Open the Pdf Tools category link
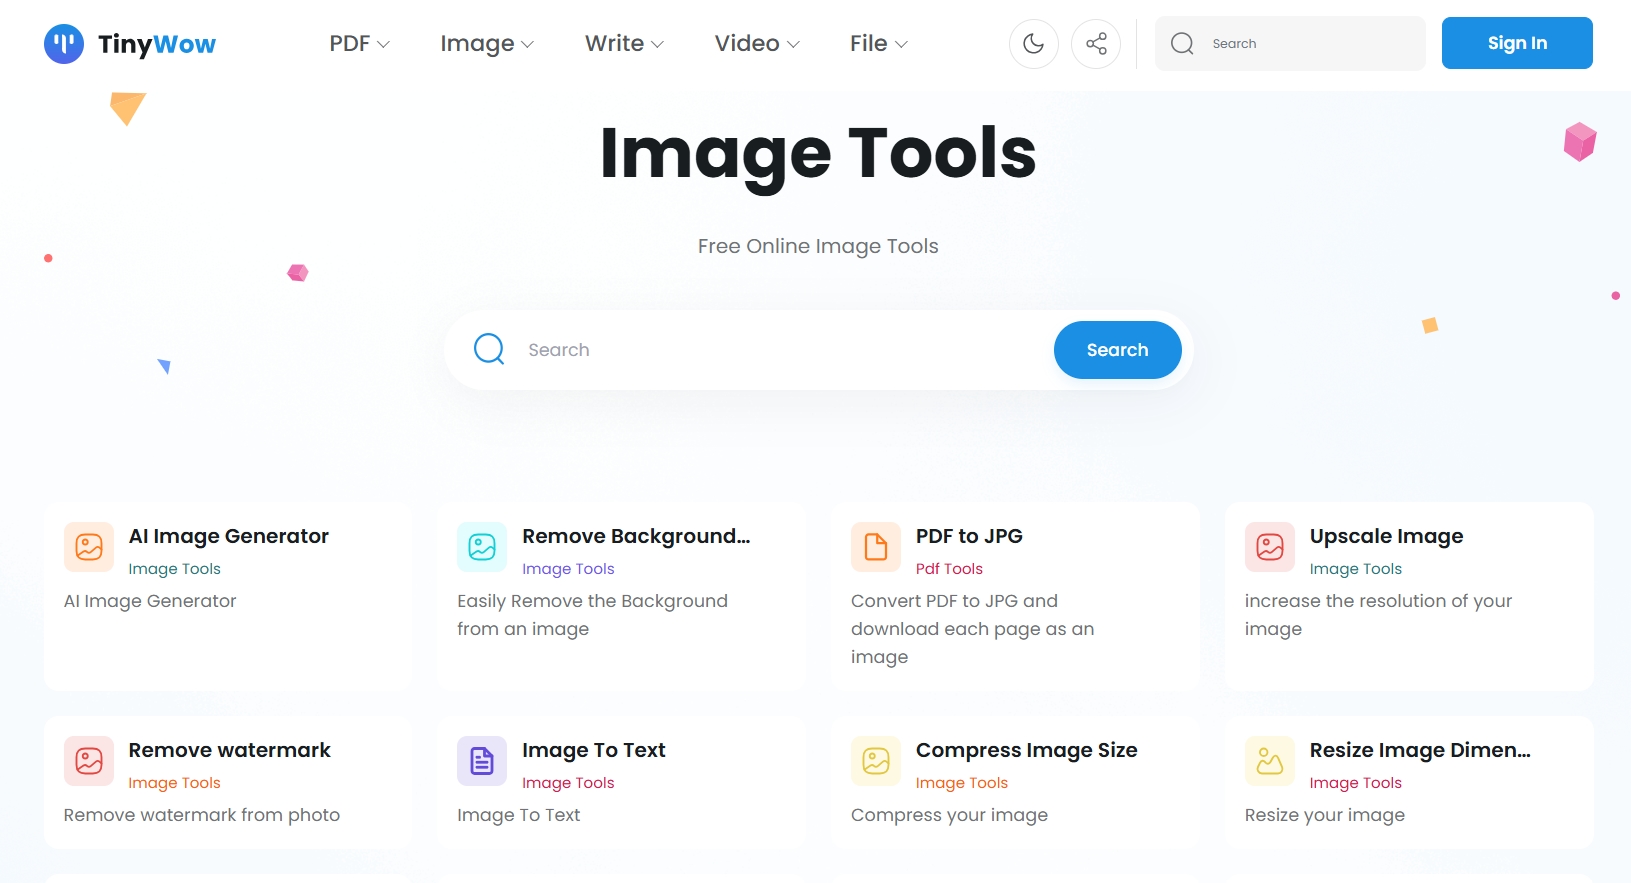The height and width of the screenshot is (883, 1631). [949, 569]
